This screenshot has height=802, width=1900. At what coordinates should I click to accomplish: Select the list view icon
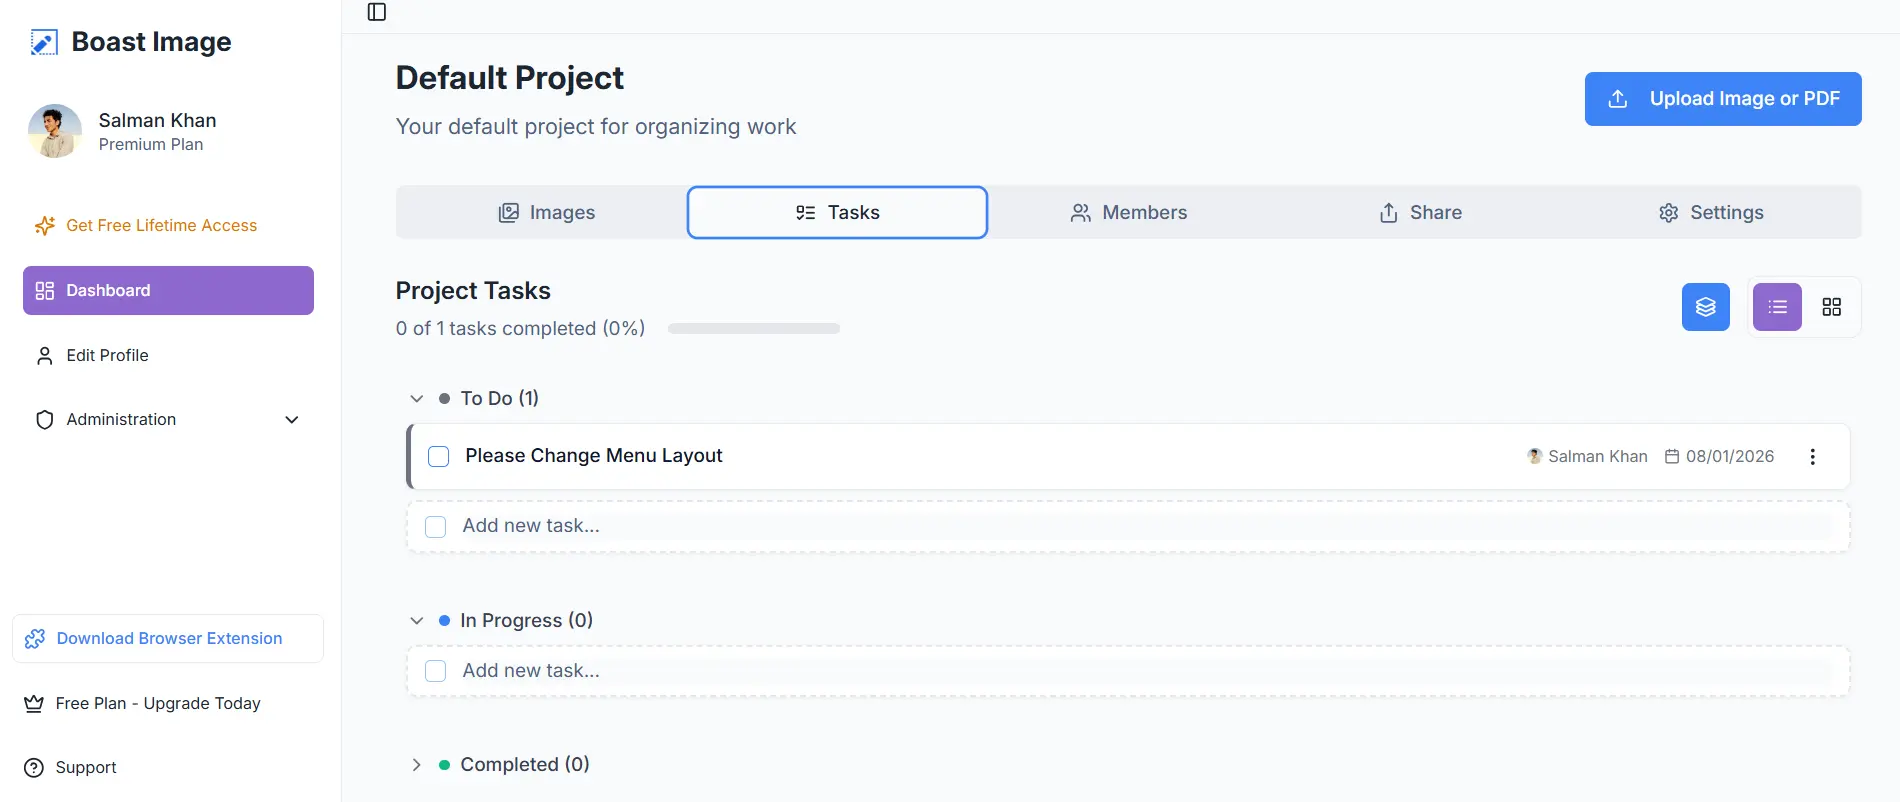pyautogui.click(x=1776, y=306)
